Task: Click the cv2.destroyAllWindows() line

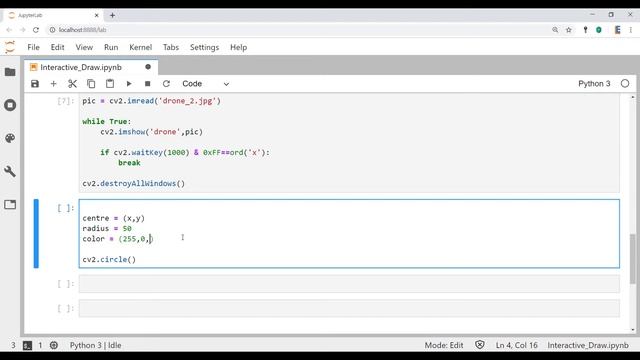Action: (133, 183)
